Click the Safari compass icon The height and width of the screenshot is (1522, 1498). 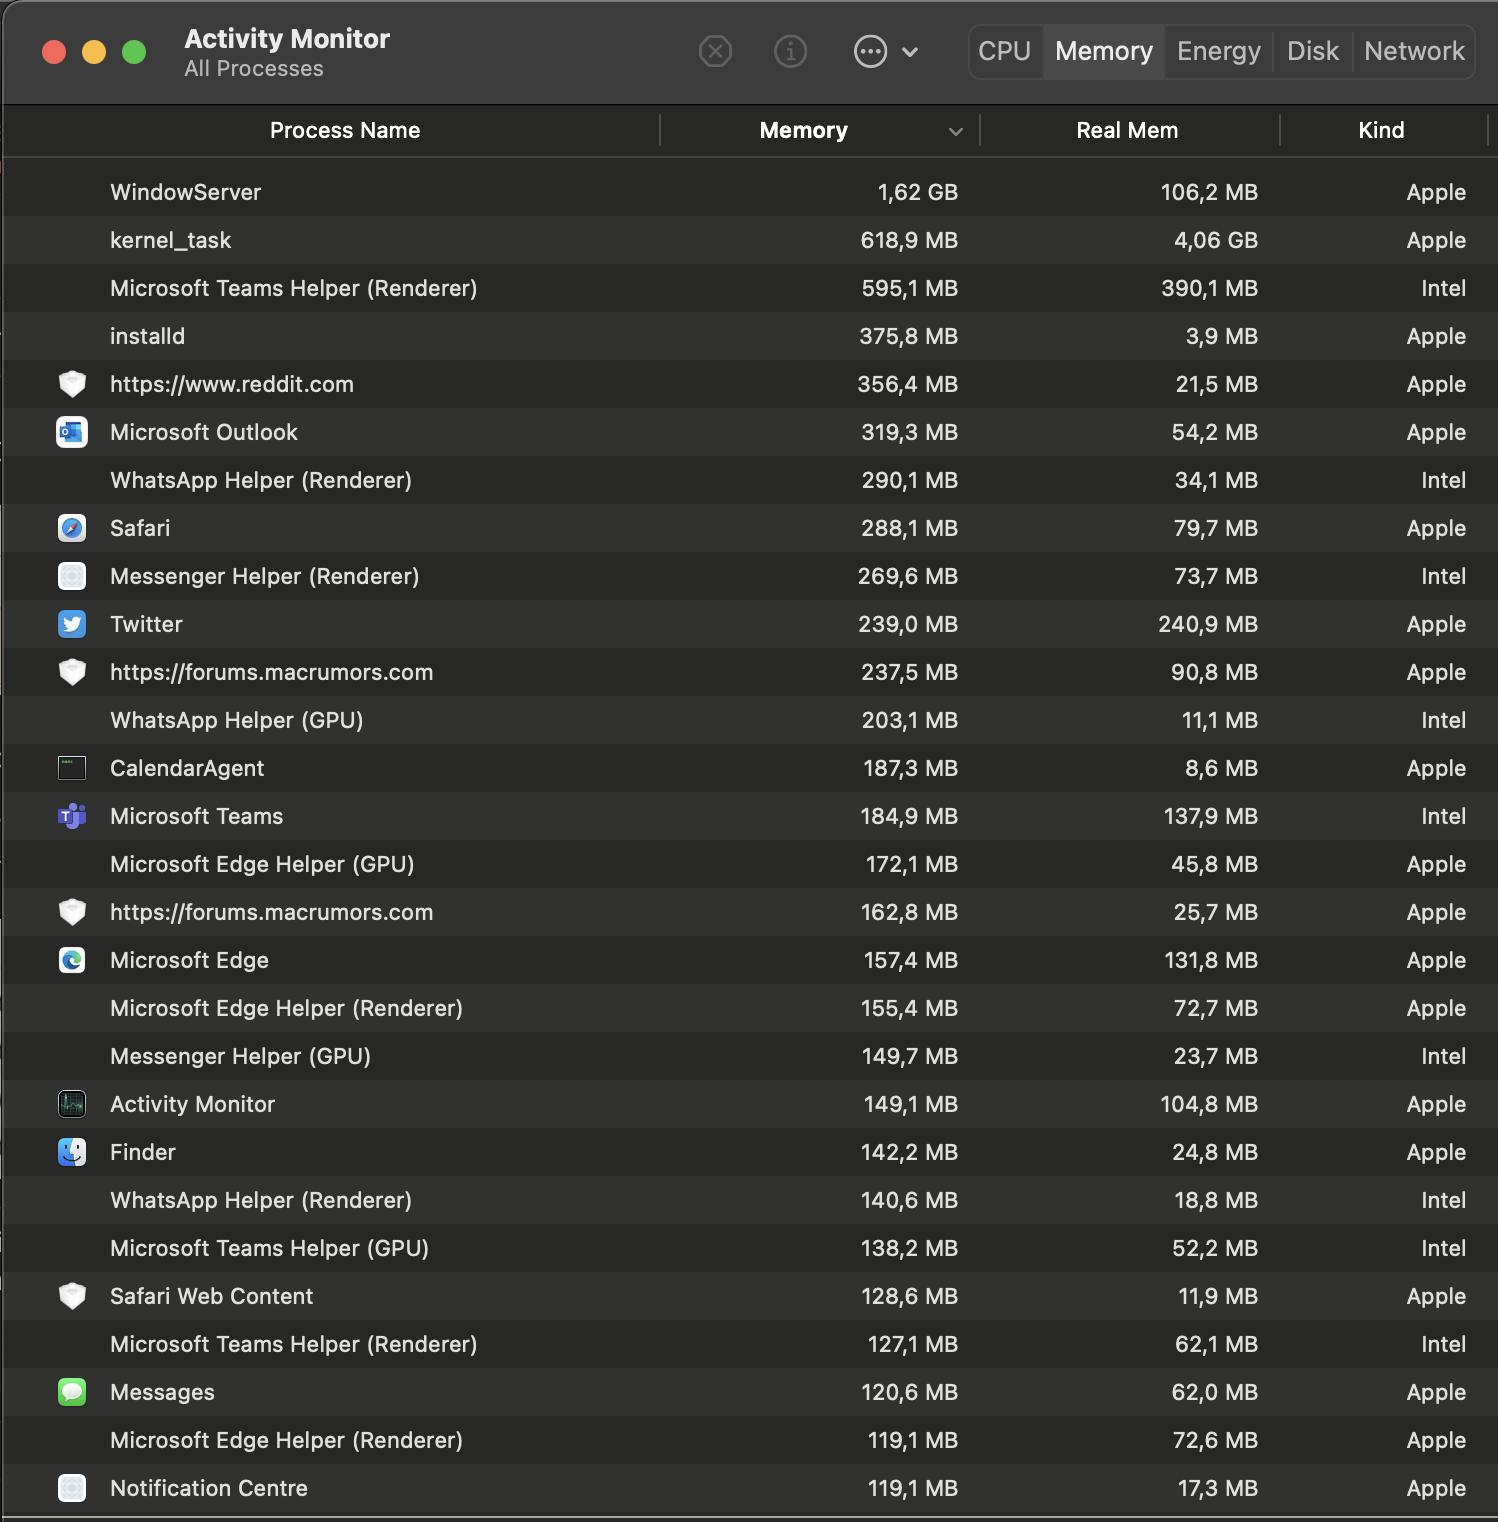72,528
